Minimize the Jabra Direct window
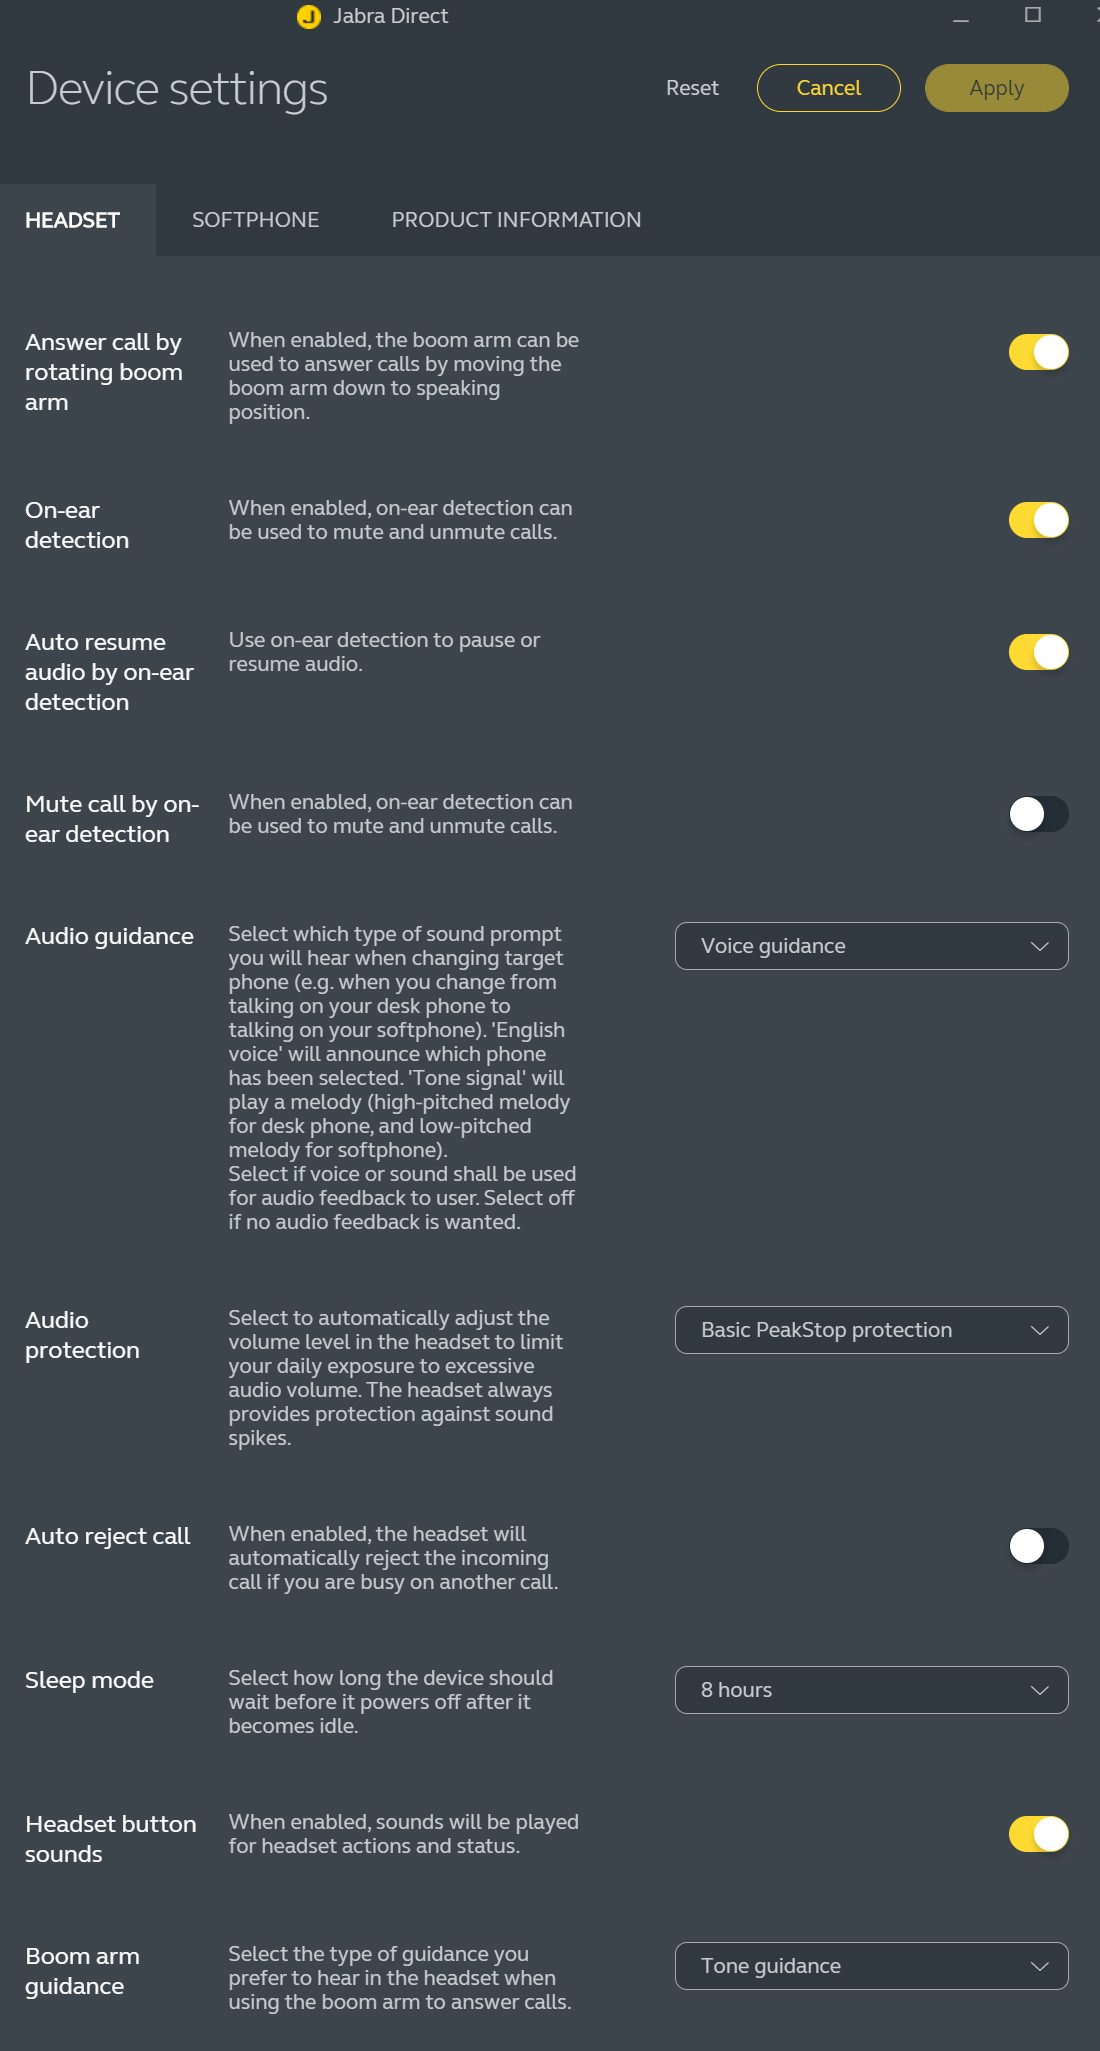Image resolution: width=1100 pixels, height=2051 pixels. [961, 17]
